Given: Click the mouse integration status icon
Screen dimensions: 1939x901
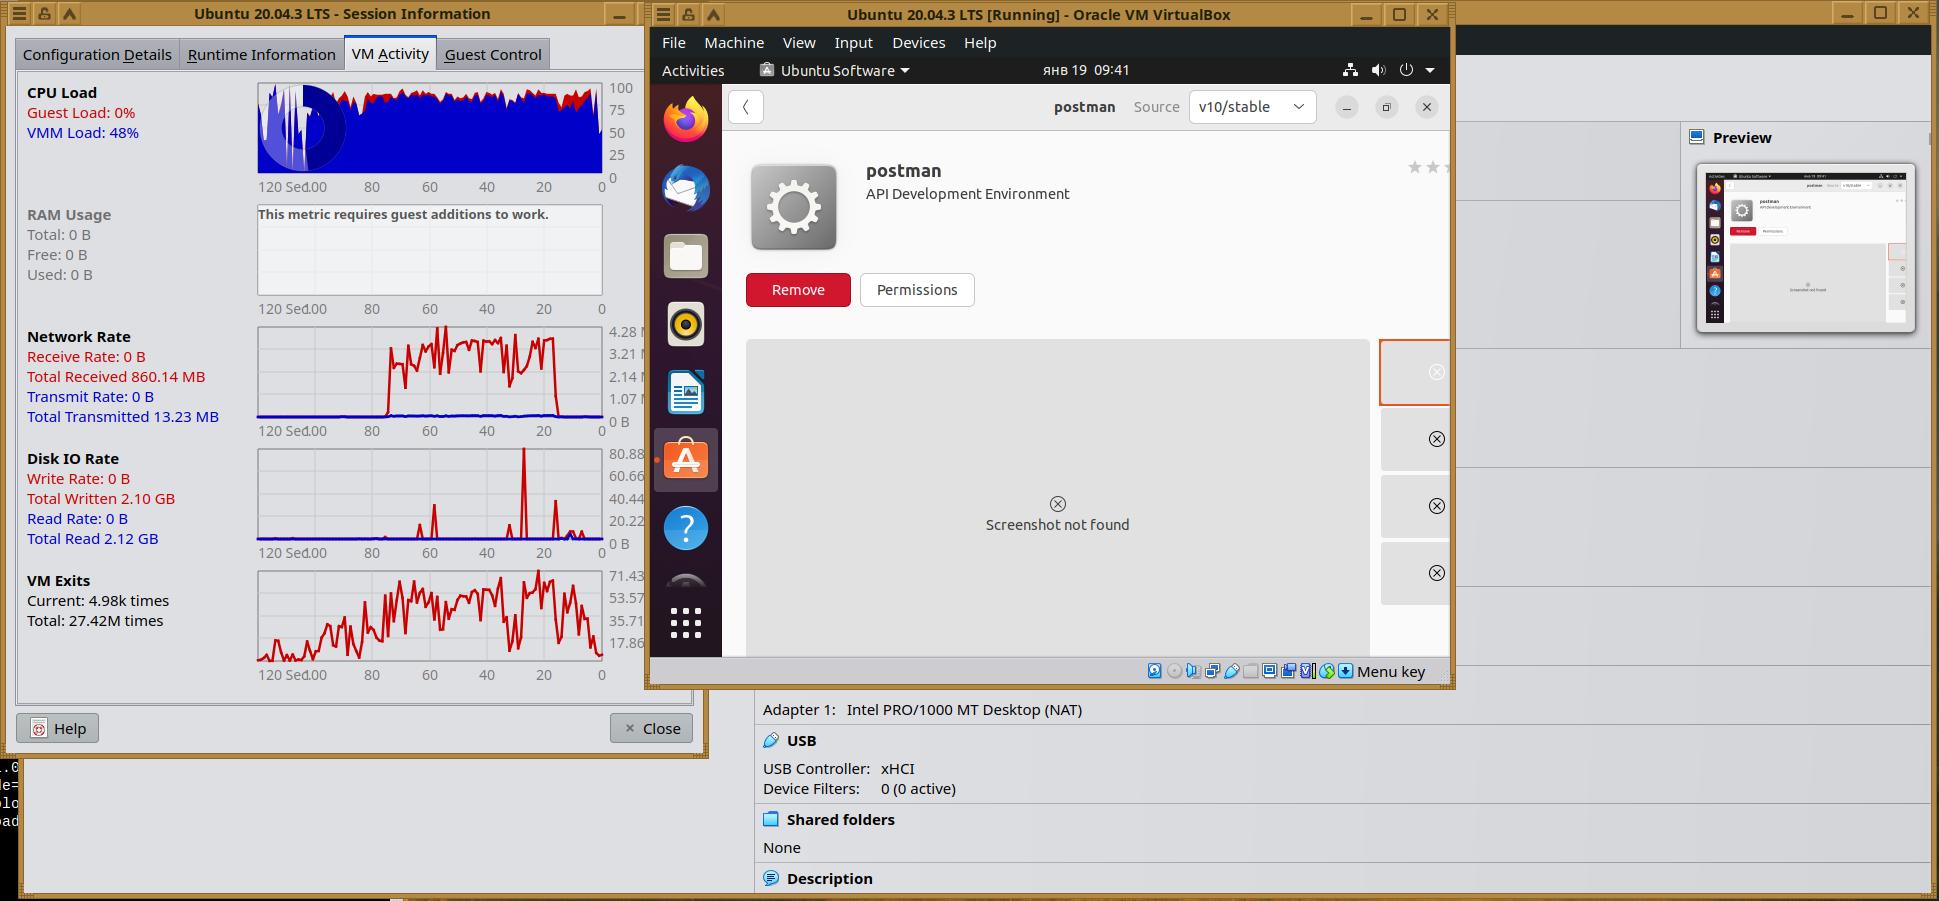Looking at the screenshot, I should [x=1327, y=671].
